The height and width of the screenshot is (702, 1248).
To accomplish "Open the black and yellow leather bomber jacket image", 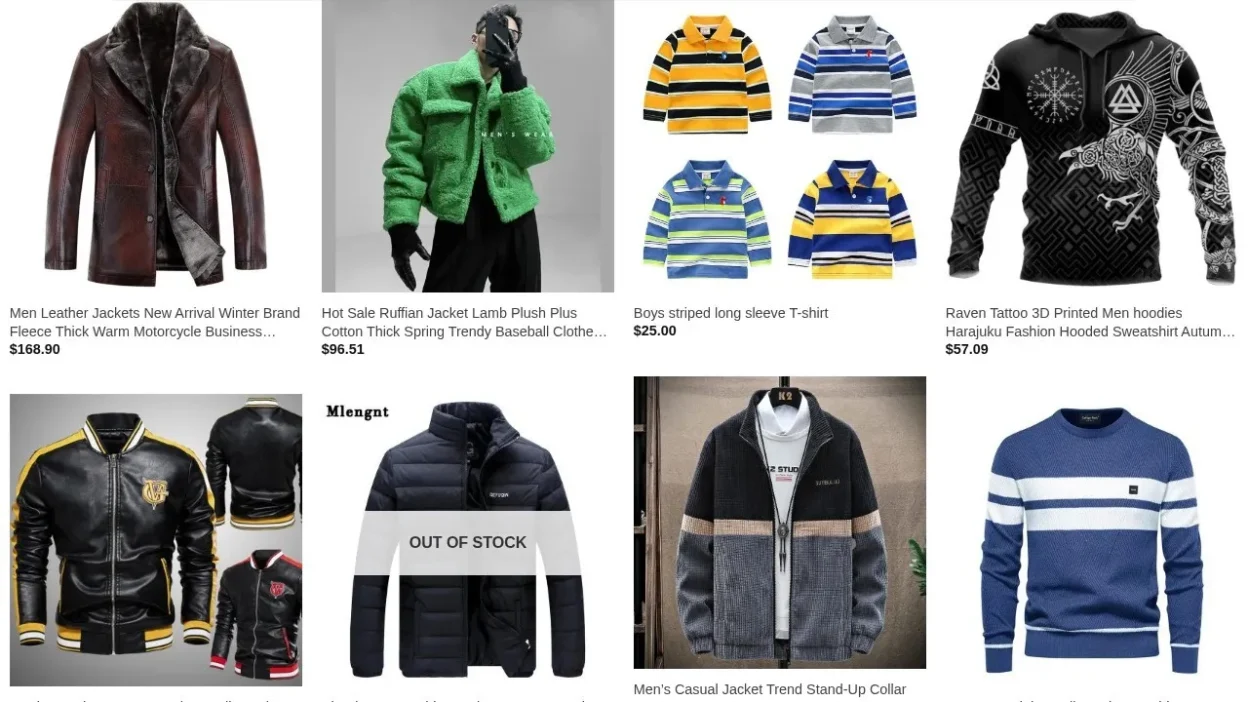I will tap(156, 540).
